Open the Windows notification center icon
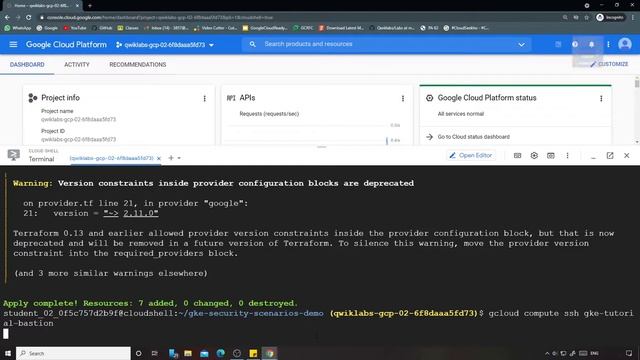The width and height of the screenshot is (640, 360). point(629,353)
